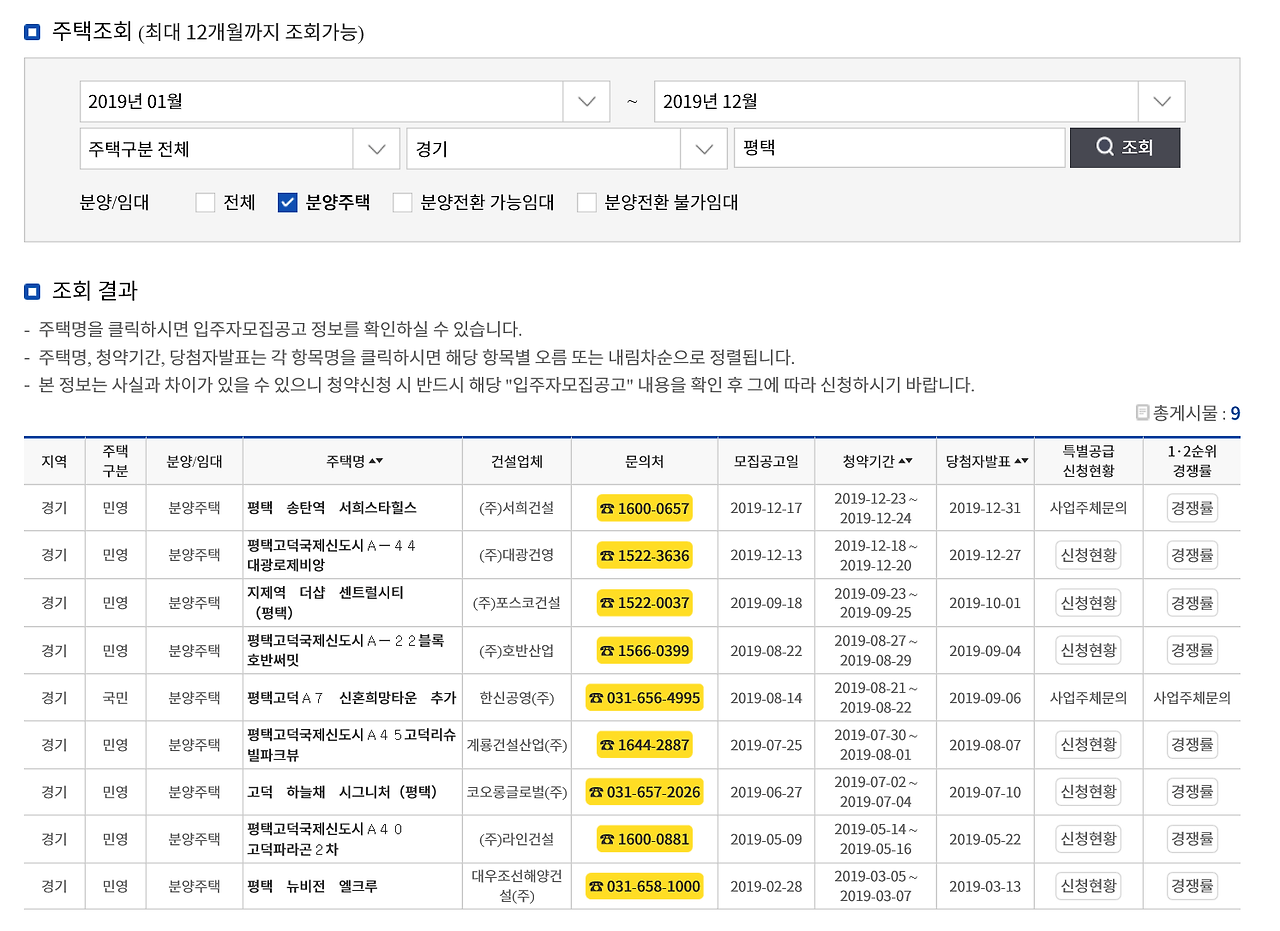1280x931 pixels.
Task: Select 모집공고일 date 2019-05-09
Action: [x=766, y=840]
